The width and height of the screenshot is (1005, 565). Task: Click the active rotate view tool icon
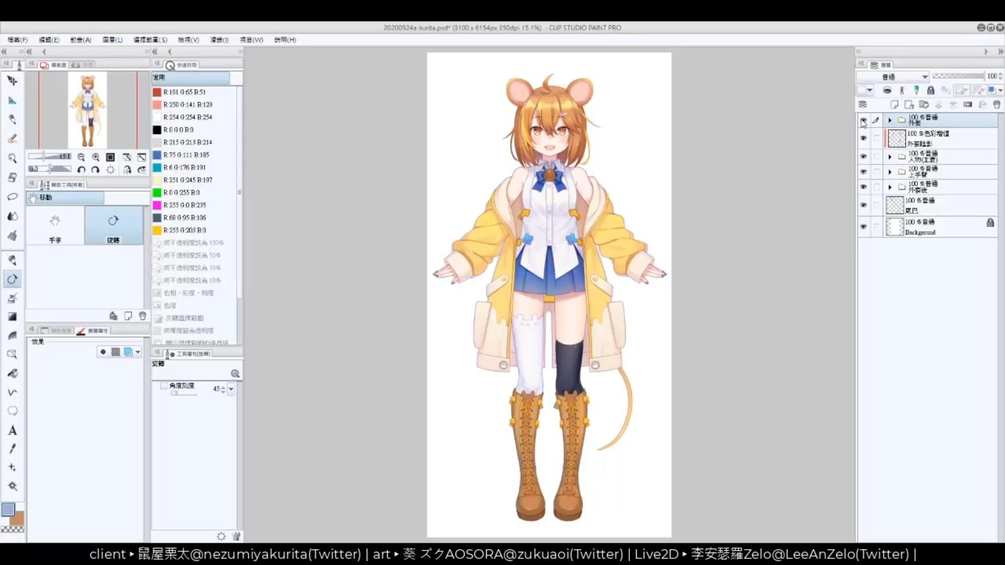click(12, 279)
